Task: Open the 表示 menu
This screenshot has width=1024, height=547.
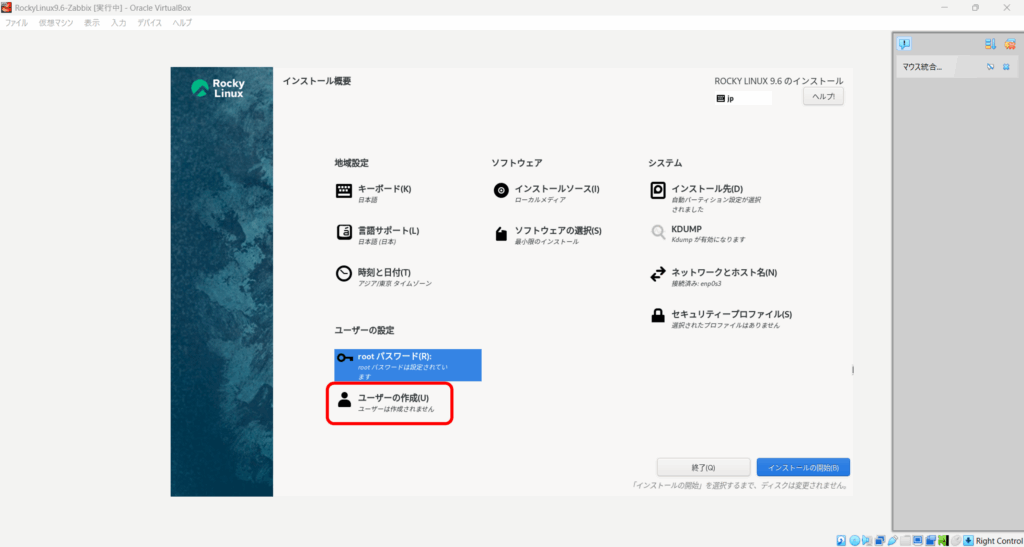Action: pyautogui.click(x=92, y=23)
